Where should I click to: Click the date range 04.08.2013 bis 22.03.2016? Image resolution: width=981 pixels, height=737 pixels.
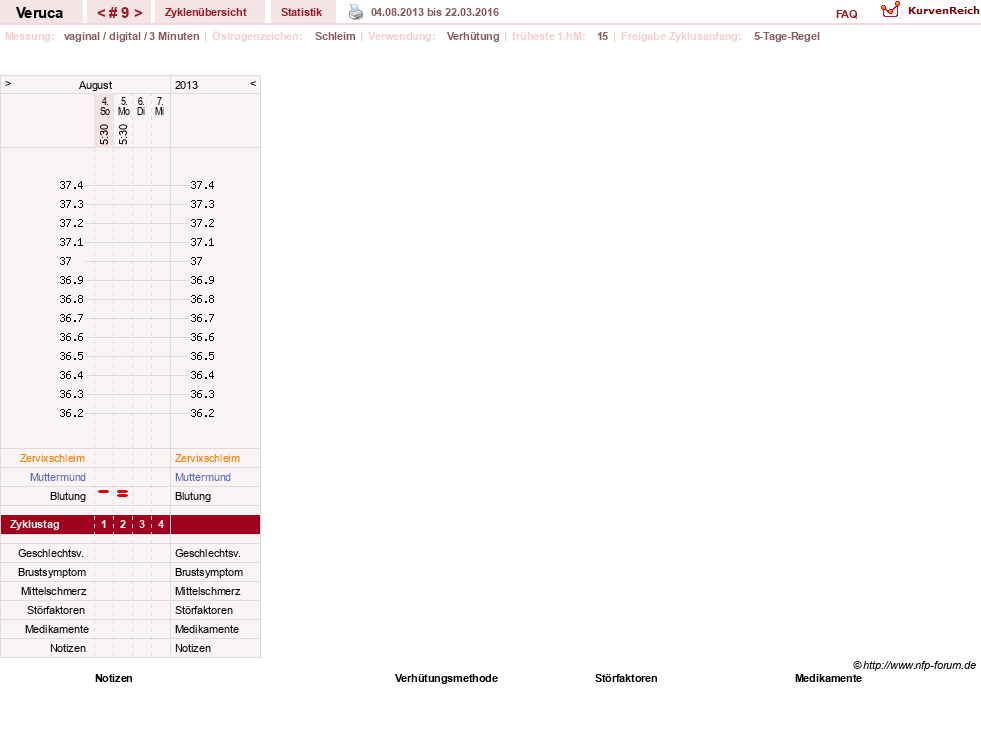[x=435, y=12]
